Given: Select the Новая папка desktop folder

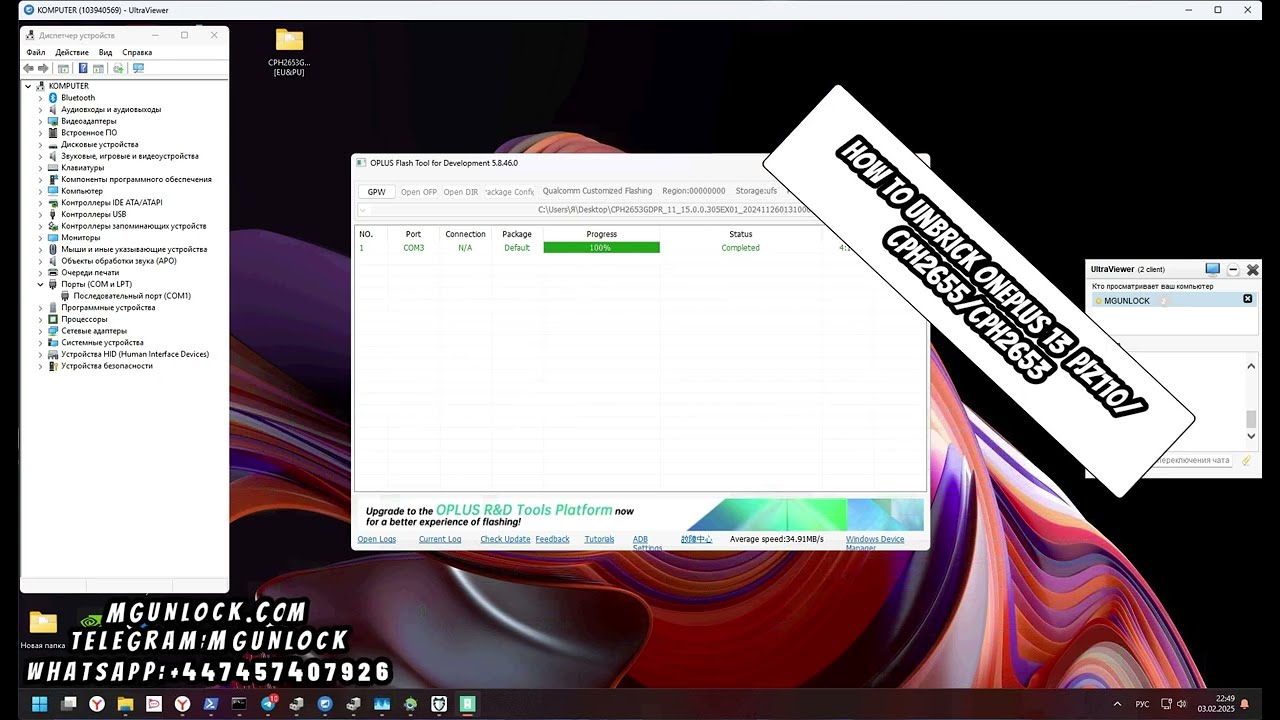Looking at the screenshot, I should pyautogui.click(x=43, y=630).
